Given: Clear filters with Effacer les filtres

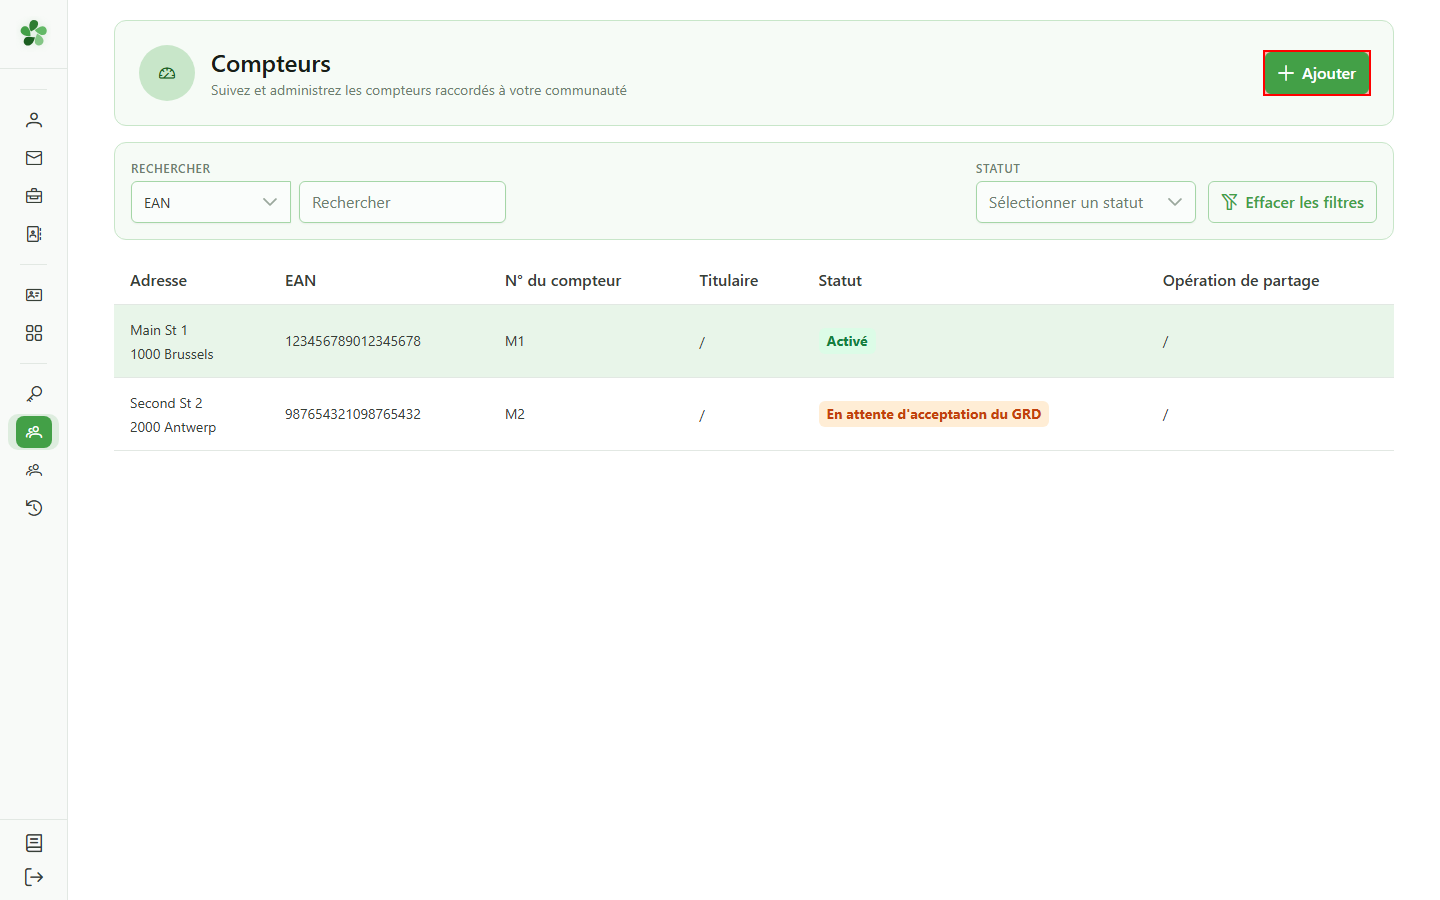Looking at the screenshot, I should (1292, 202).
